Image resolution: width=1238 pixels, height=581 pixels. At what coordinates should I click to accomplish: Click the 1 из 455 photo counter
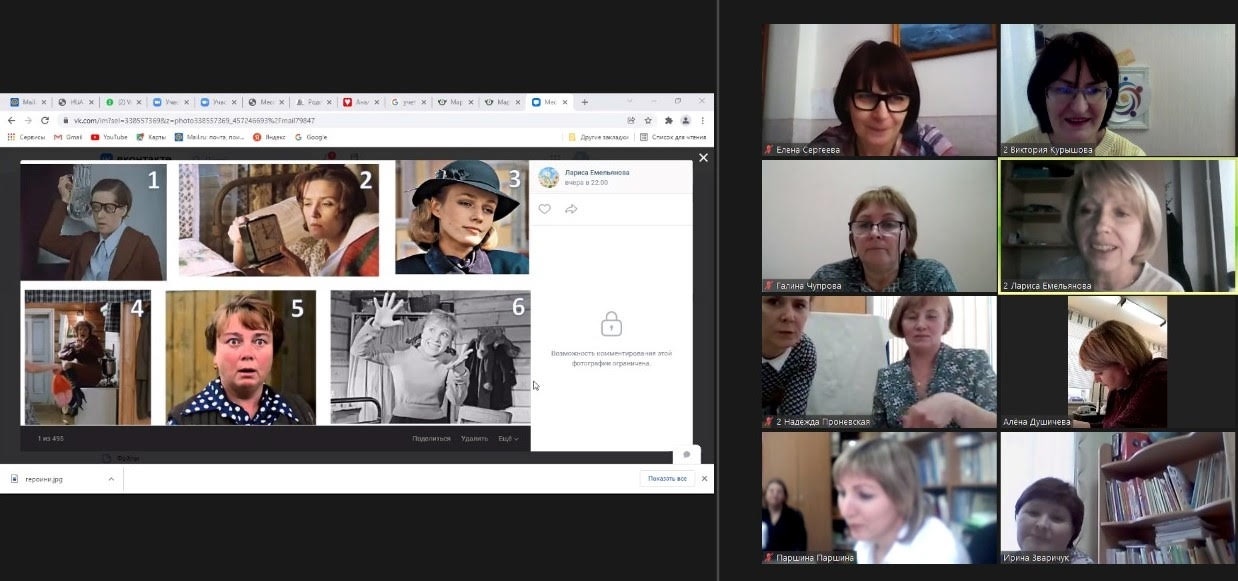[51, 438]
